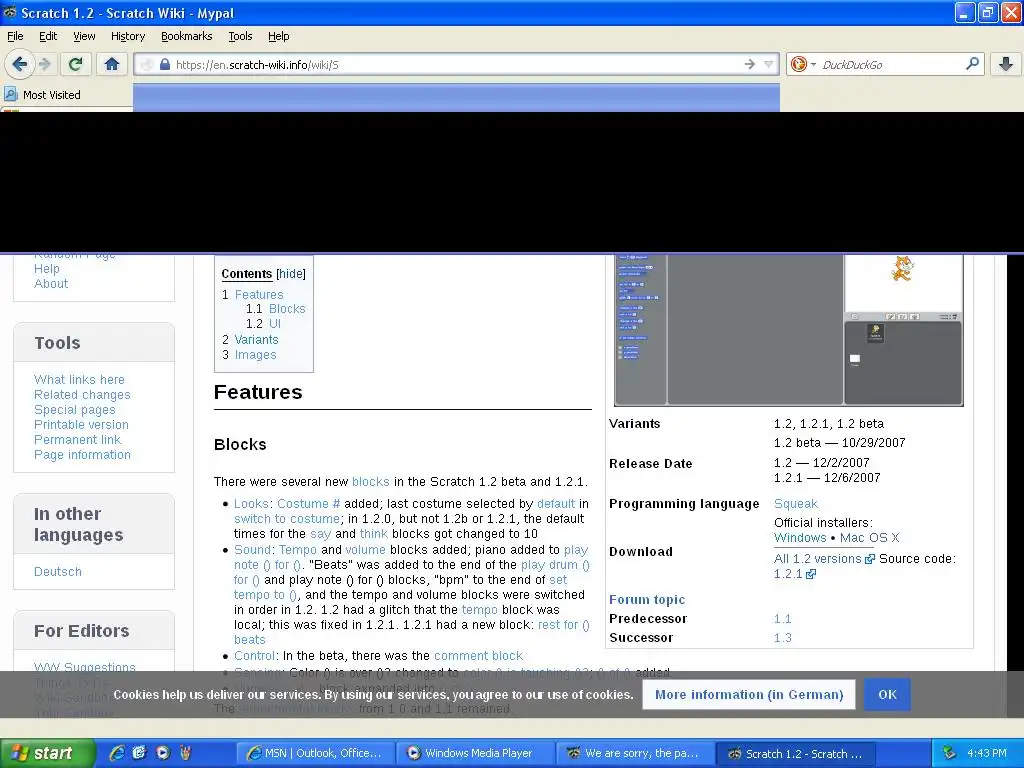
Task: Open the blocks link in intro sentence
Action: click(x=370, y=481)
